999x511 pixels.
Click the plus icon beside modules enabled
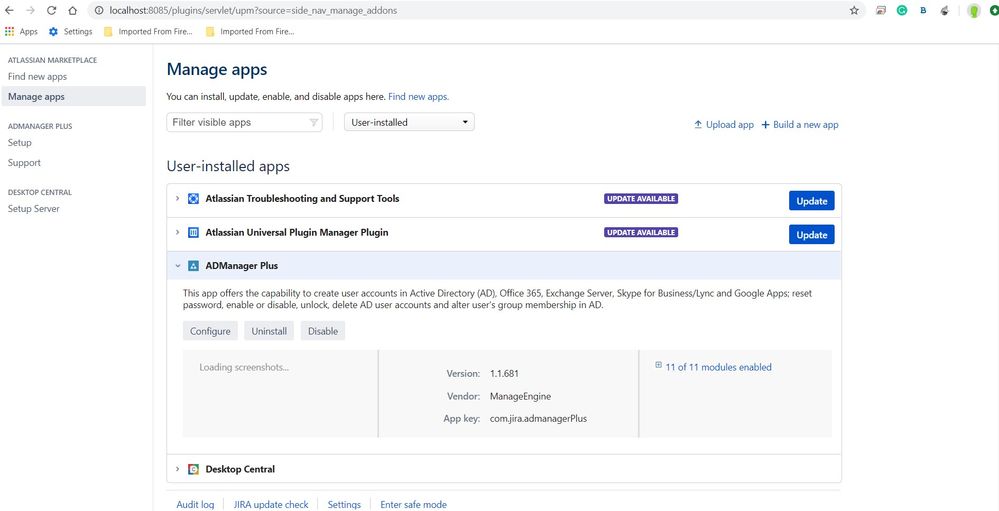click(x=659, y=366)
